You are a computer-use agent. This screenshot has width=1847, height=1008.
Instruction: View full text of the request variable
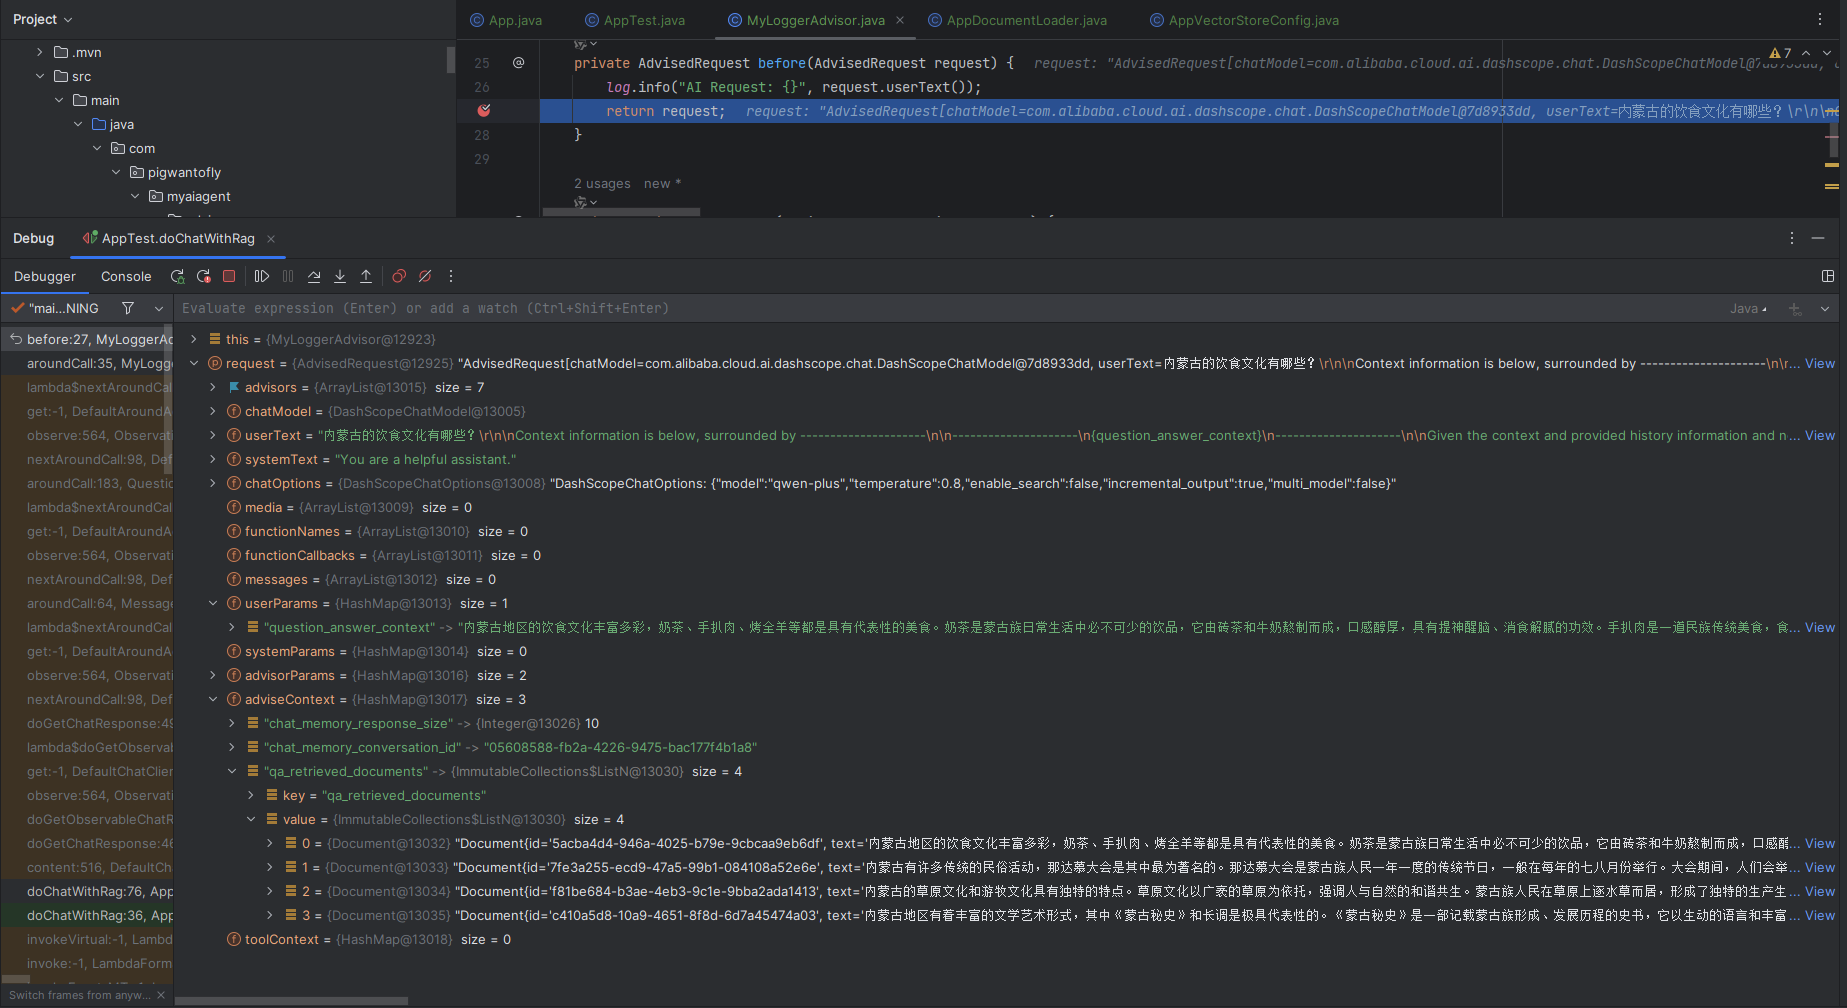(x=1820, y=363)
